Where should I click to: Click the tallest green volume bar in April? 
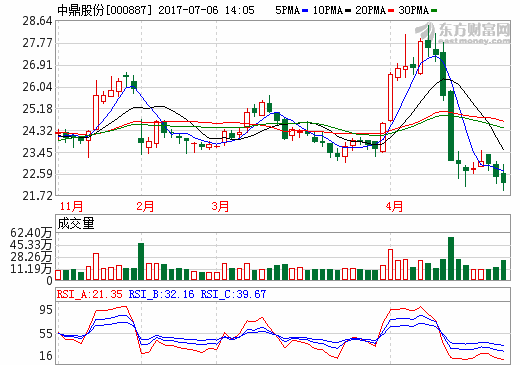[451, 258]
